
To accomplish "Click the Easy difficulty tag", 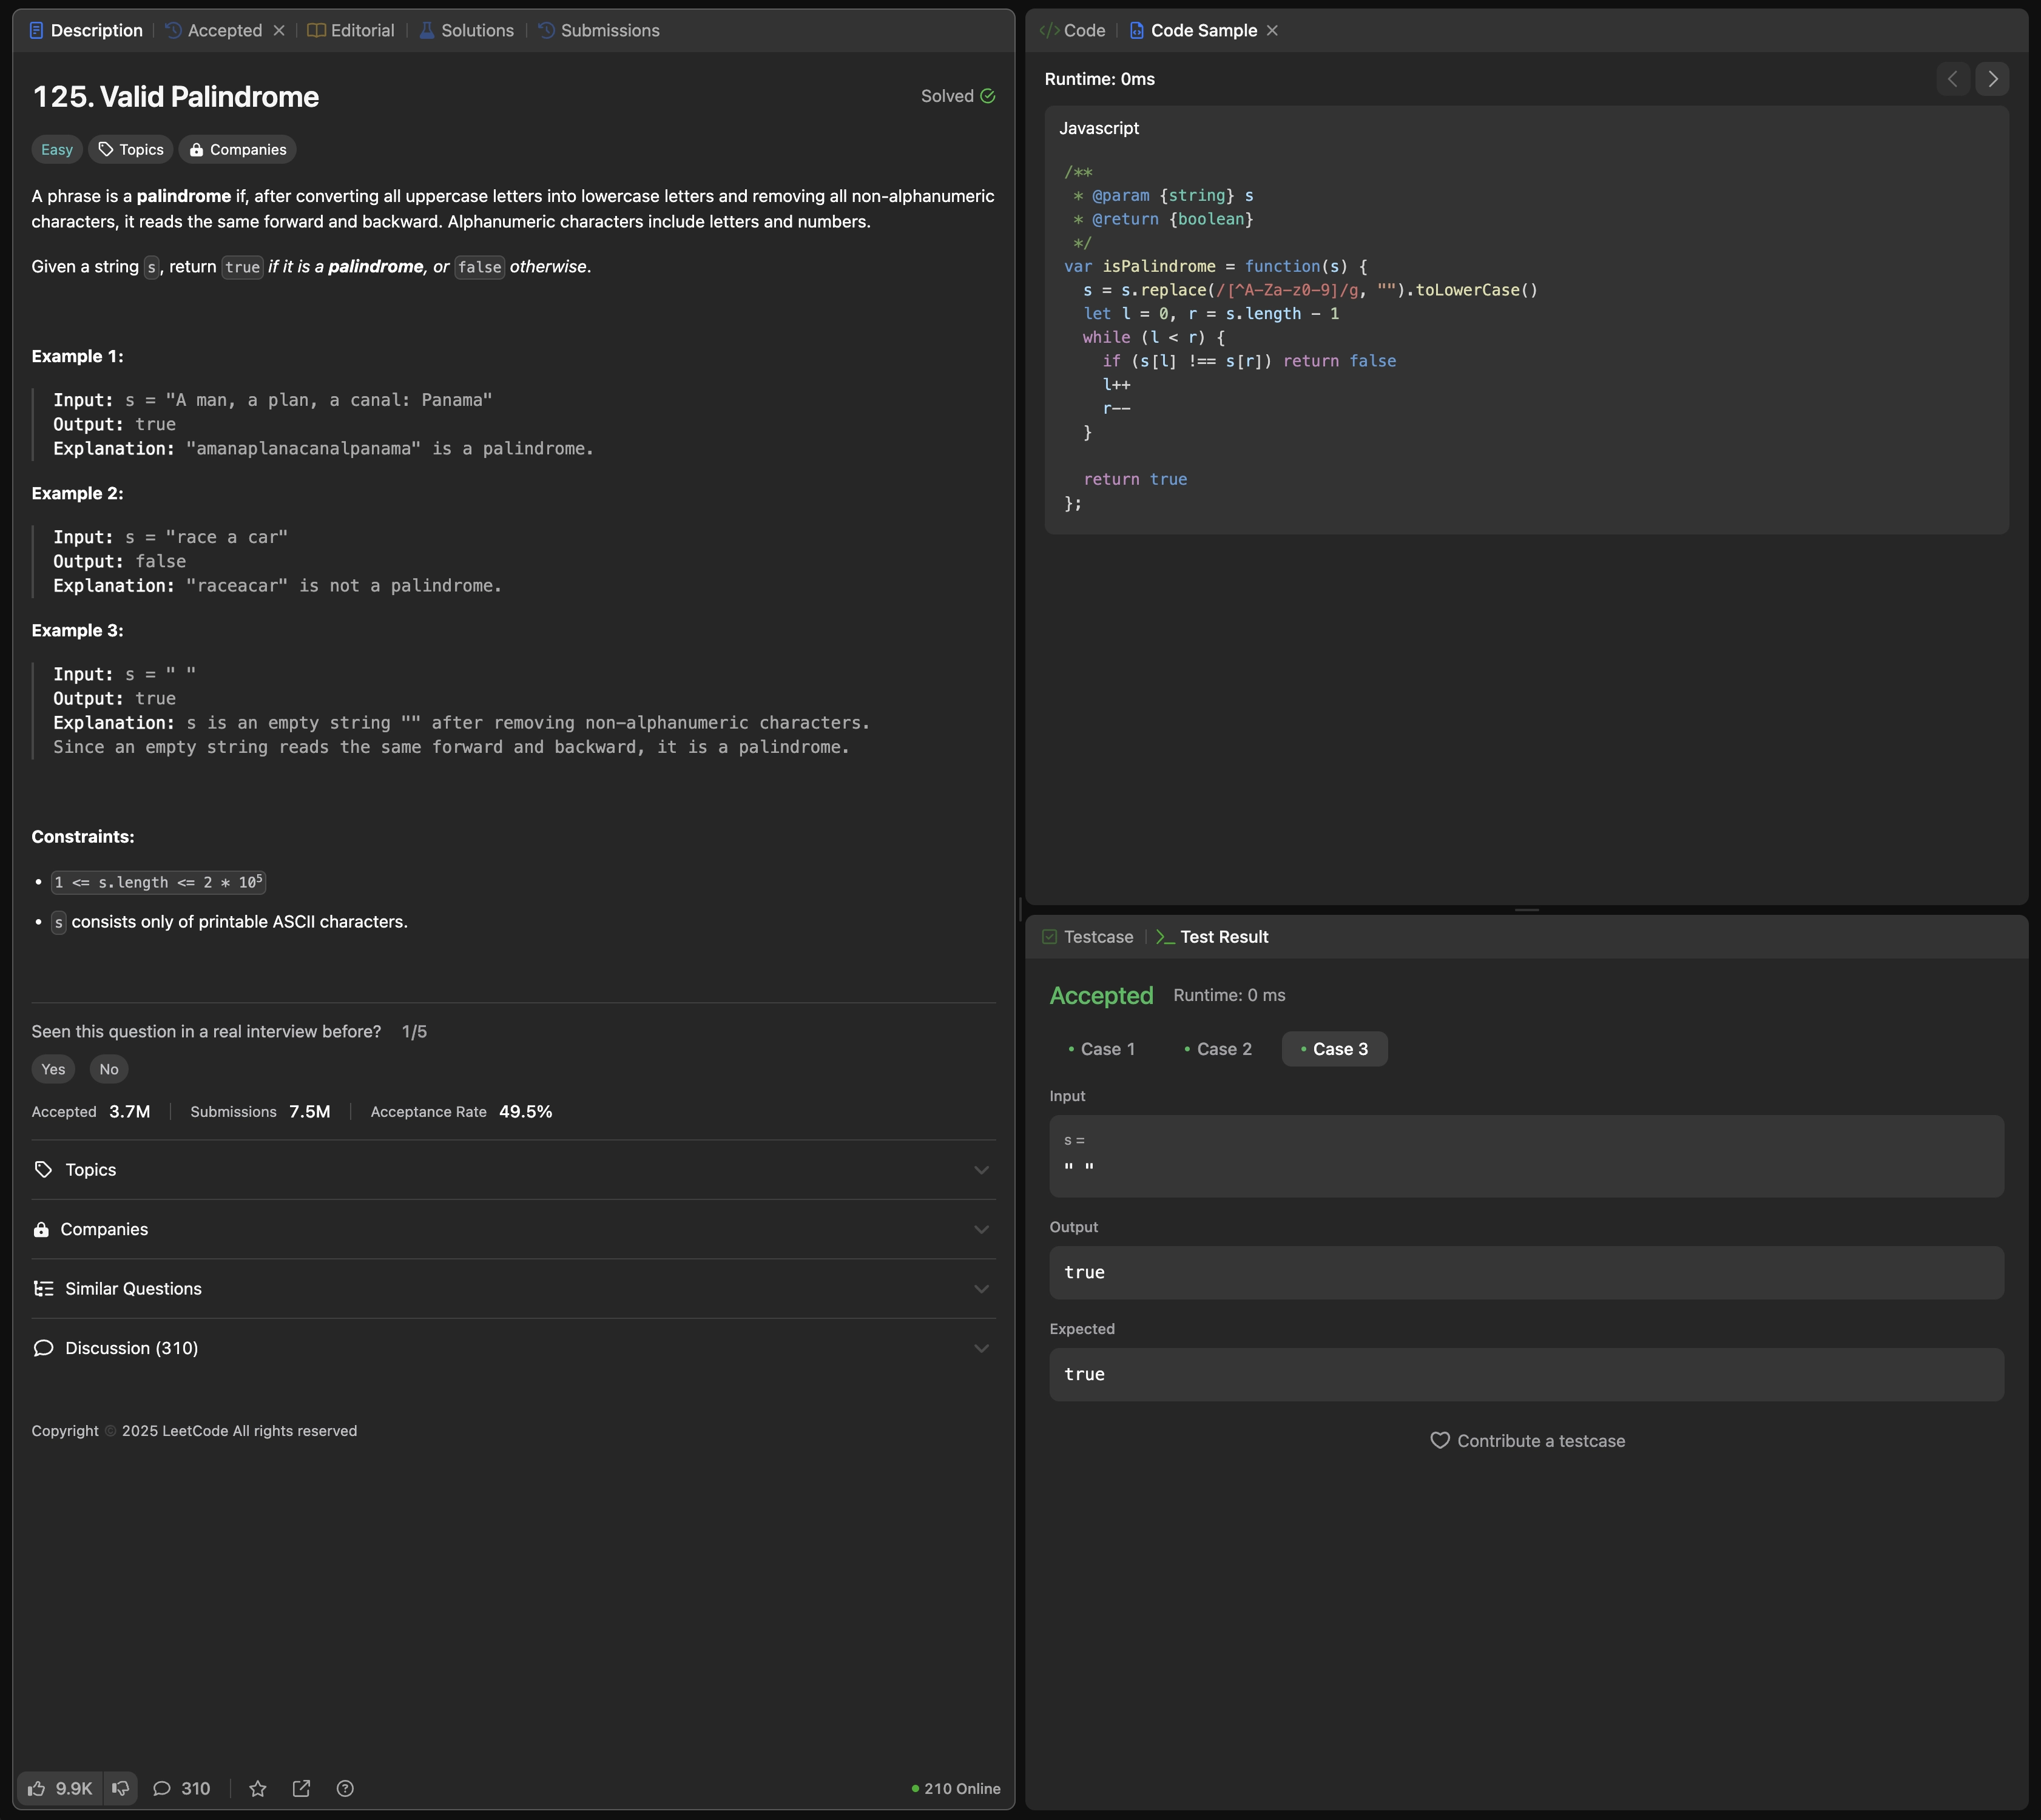I will 57,150.
